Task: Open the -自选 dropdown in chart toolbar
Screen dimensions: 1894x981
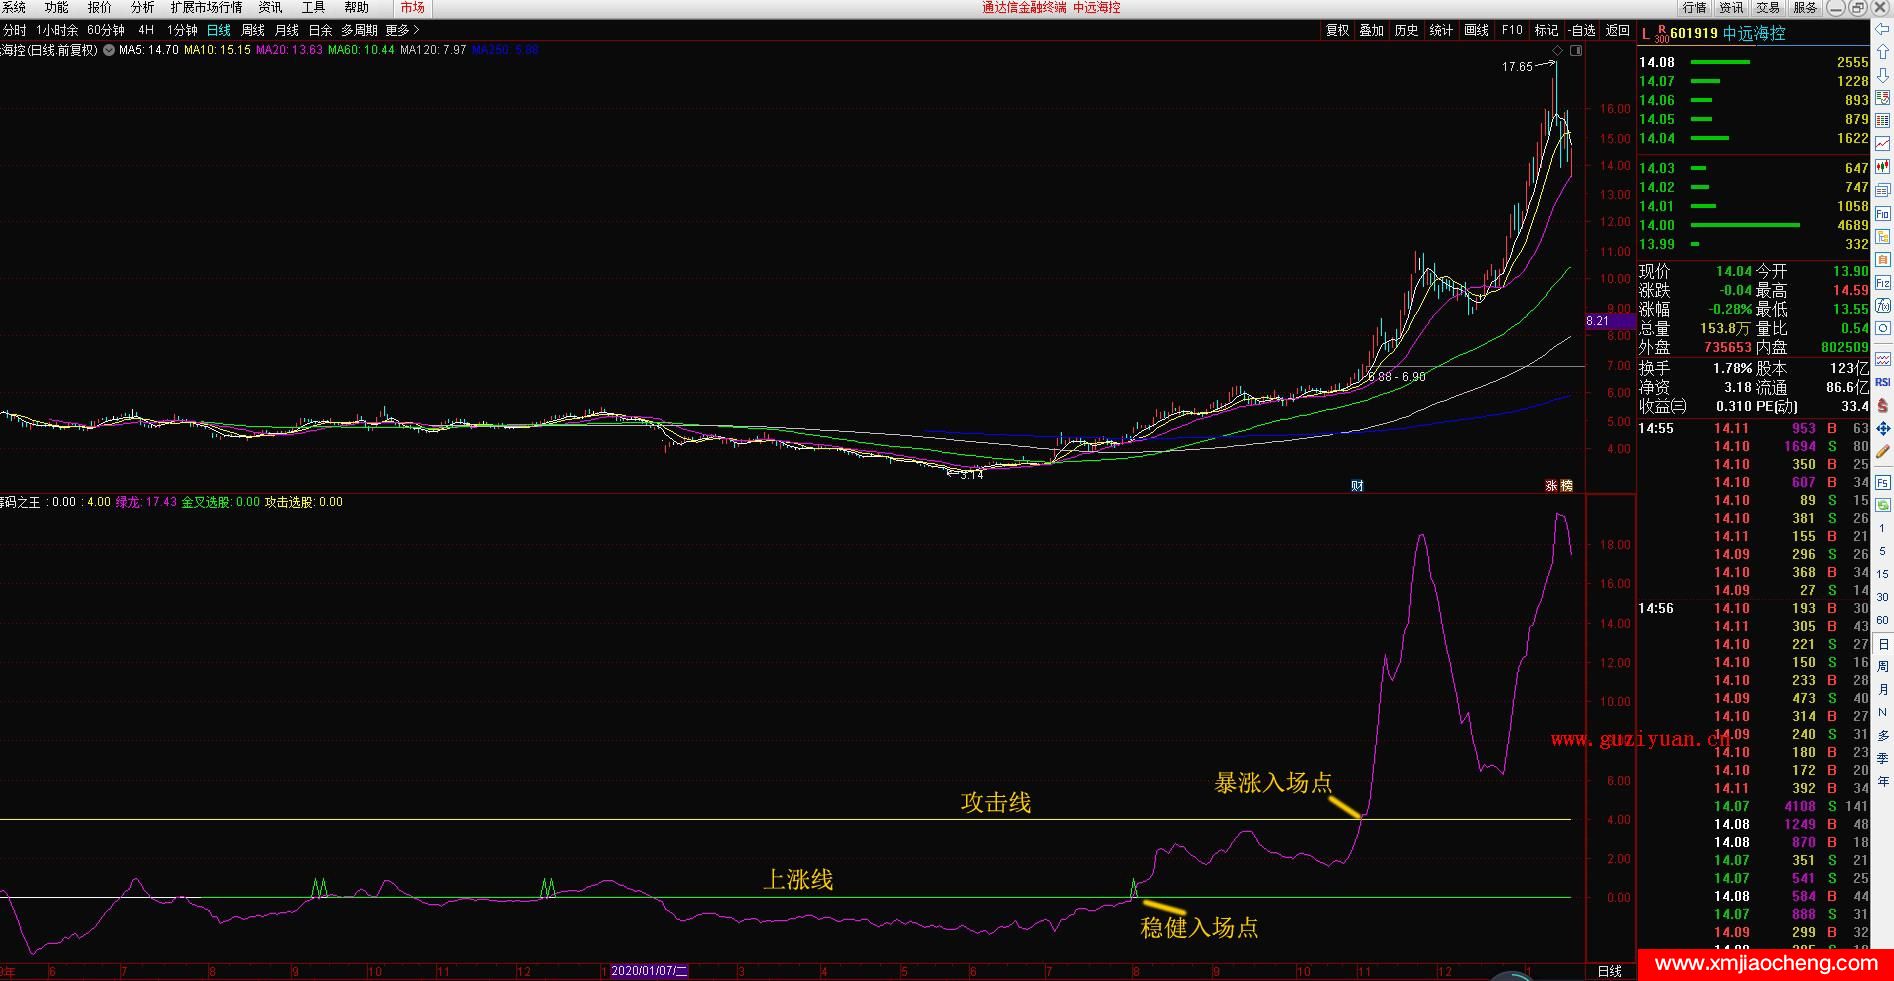Action: tap(1583, 31)
